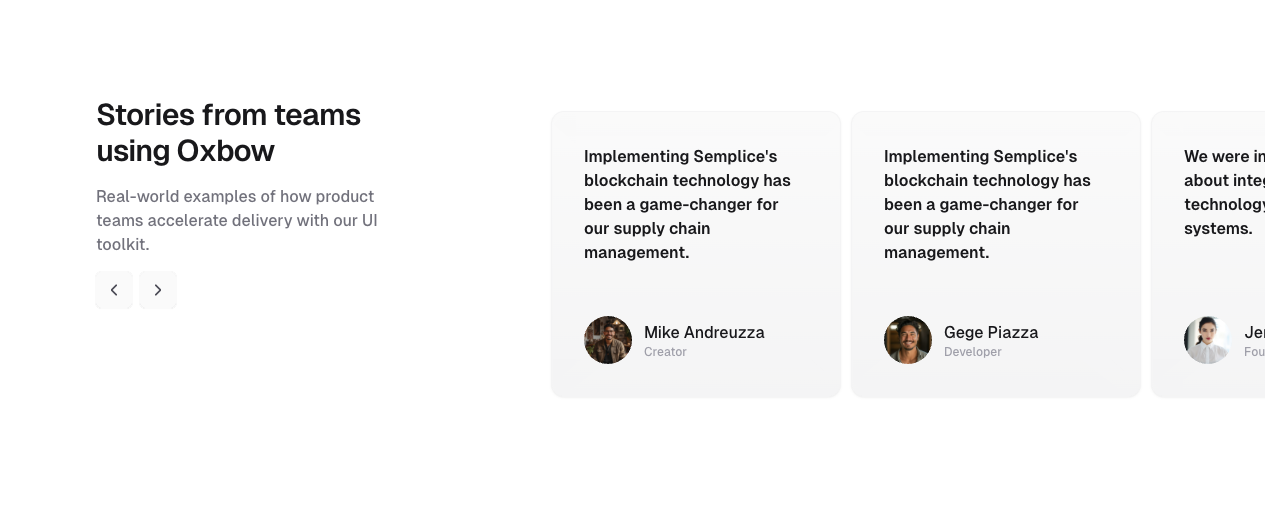Screen dimensions: 1265x508
Task: Click the word 'Oxbow' in the heading
Action: [x=225, y=152]
